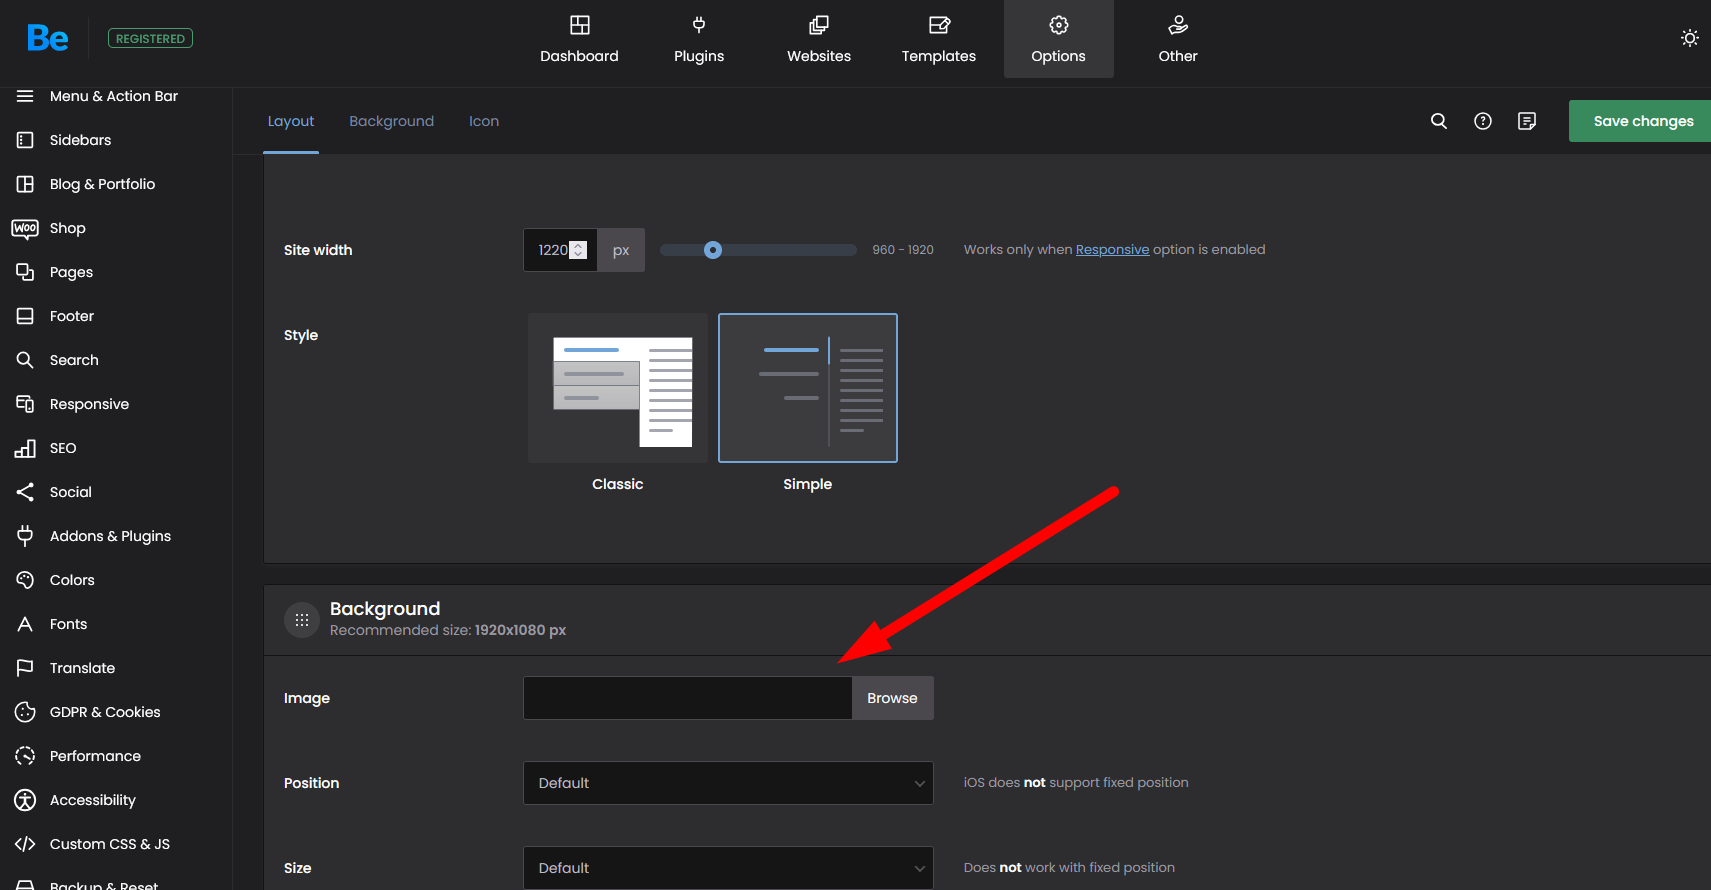1711x890 pixels.
Task: Click the search magnifier in toolbar
Action: (x=1439, y=121)
